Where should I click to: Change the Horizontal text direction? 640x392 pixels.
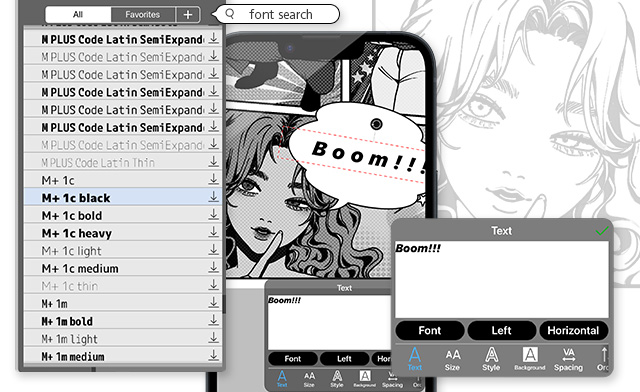click(573, 330)
